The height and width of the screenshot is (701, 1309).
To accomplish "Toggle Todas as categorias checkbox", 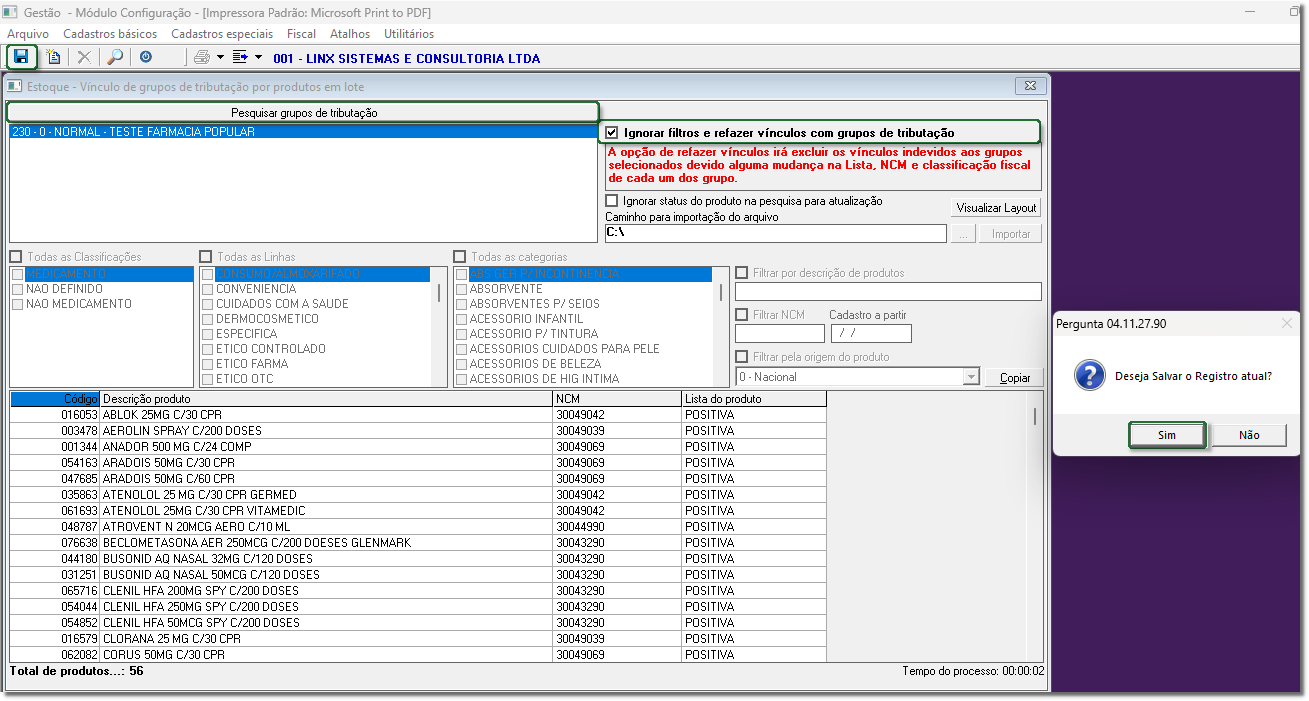I will (460, 257).
